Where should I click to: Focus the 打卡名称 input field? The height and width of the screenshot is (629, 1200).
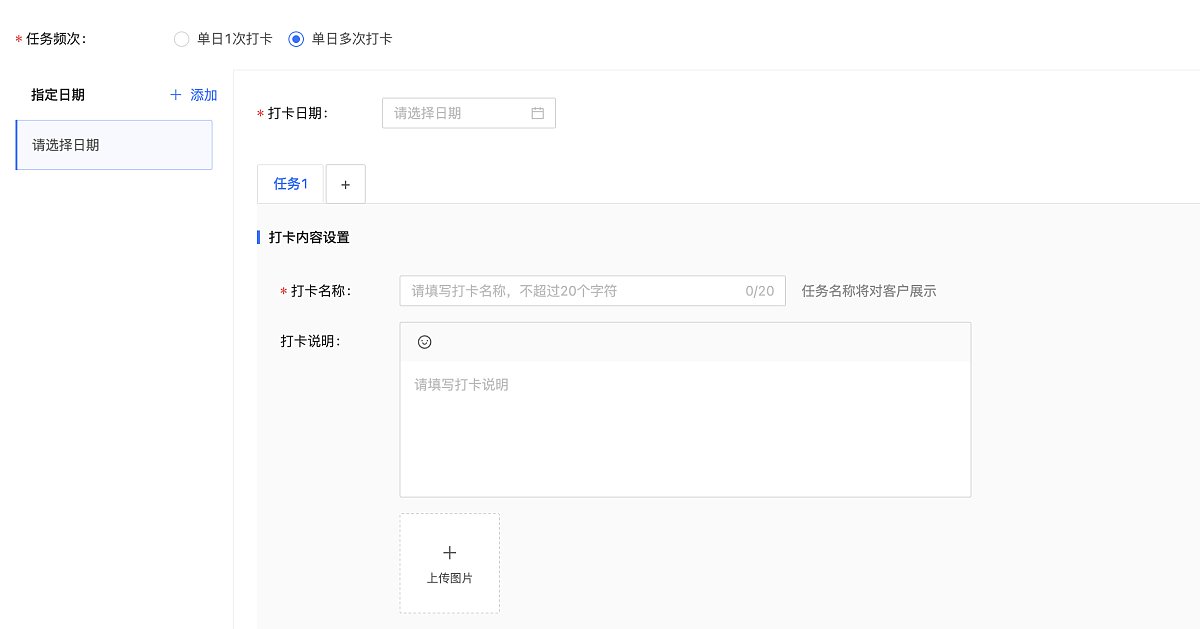click(592, 291)
